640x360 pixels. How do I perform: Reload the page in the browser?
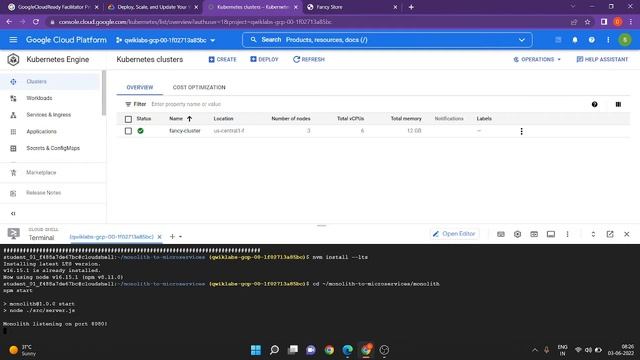pos(36,22)
